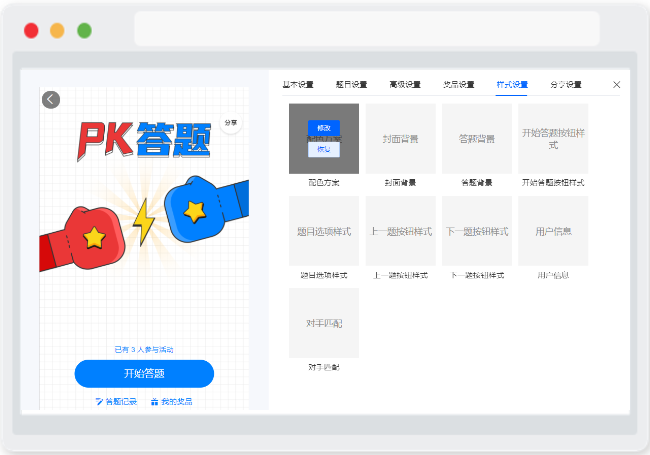
Task: Close the settings panel with the X
Action: [616, 85]
